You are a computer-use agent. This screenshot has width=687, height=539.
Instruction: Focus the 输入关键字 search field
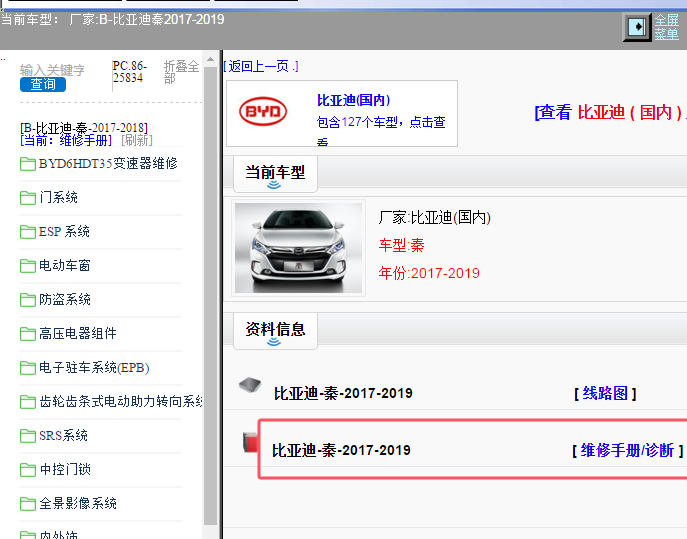click(x=52, y=70)
